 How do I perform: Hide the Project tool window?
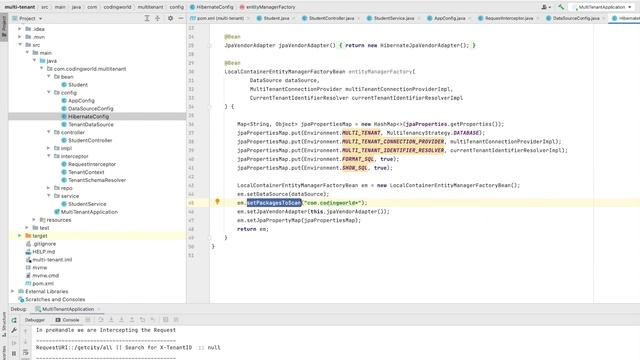[x=181, y=18]
